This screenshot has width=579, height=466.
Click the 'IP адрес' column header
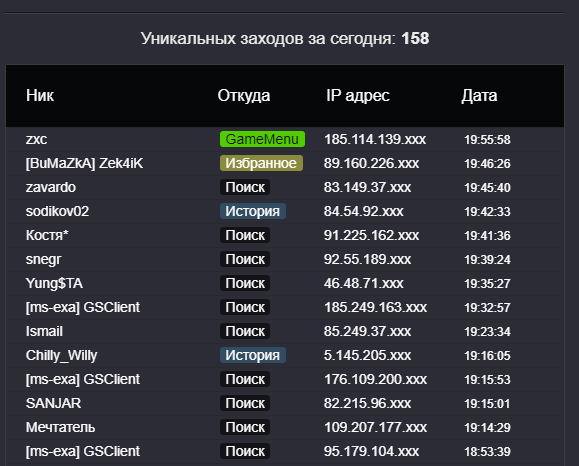pos(357,96)
